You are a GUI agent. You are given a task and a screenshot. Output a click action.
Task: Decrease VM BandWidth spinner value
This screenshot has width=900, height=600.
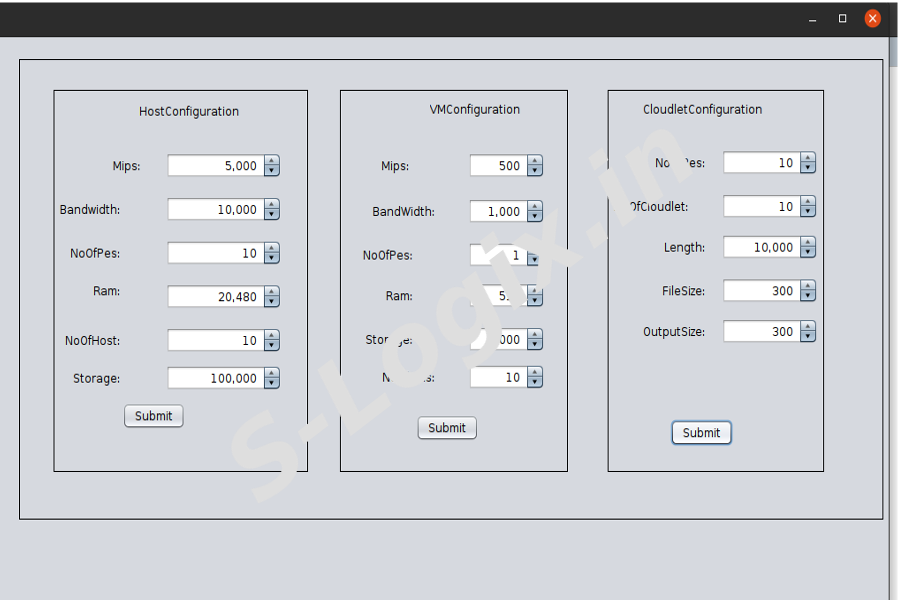[535, 217]
